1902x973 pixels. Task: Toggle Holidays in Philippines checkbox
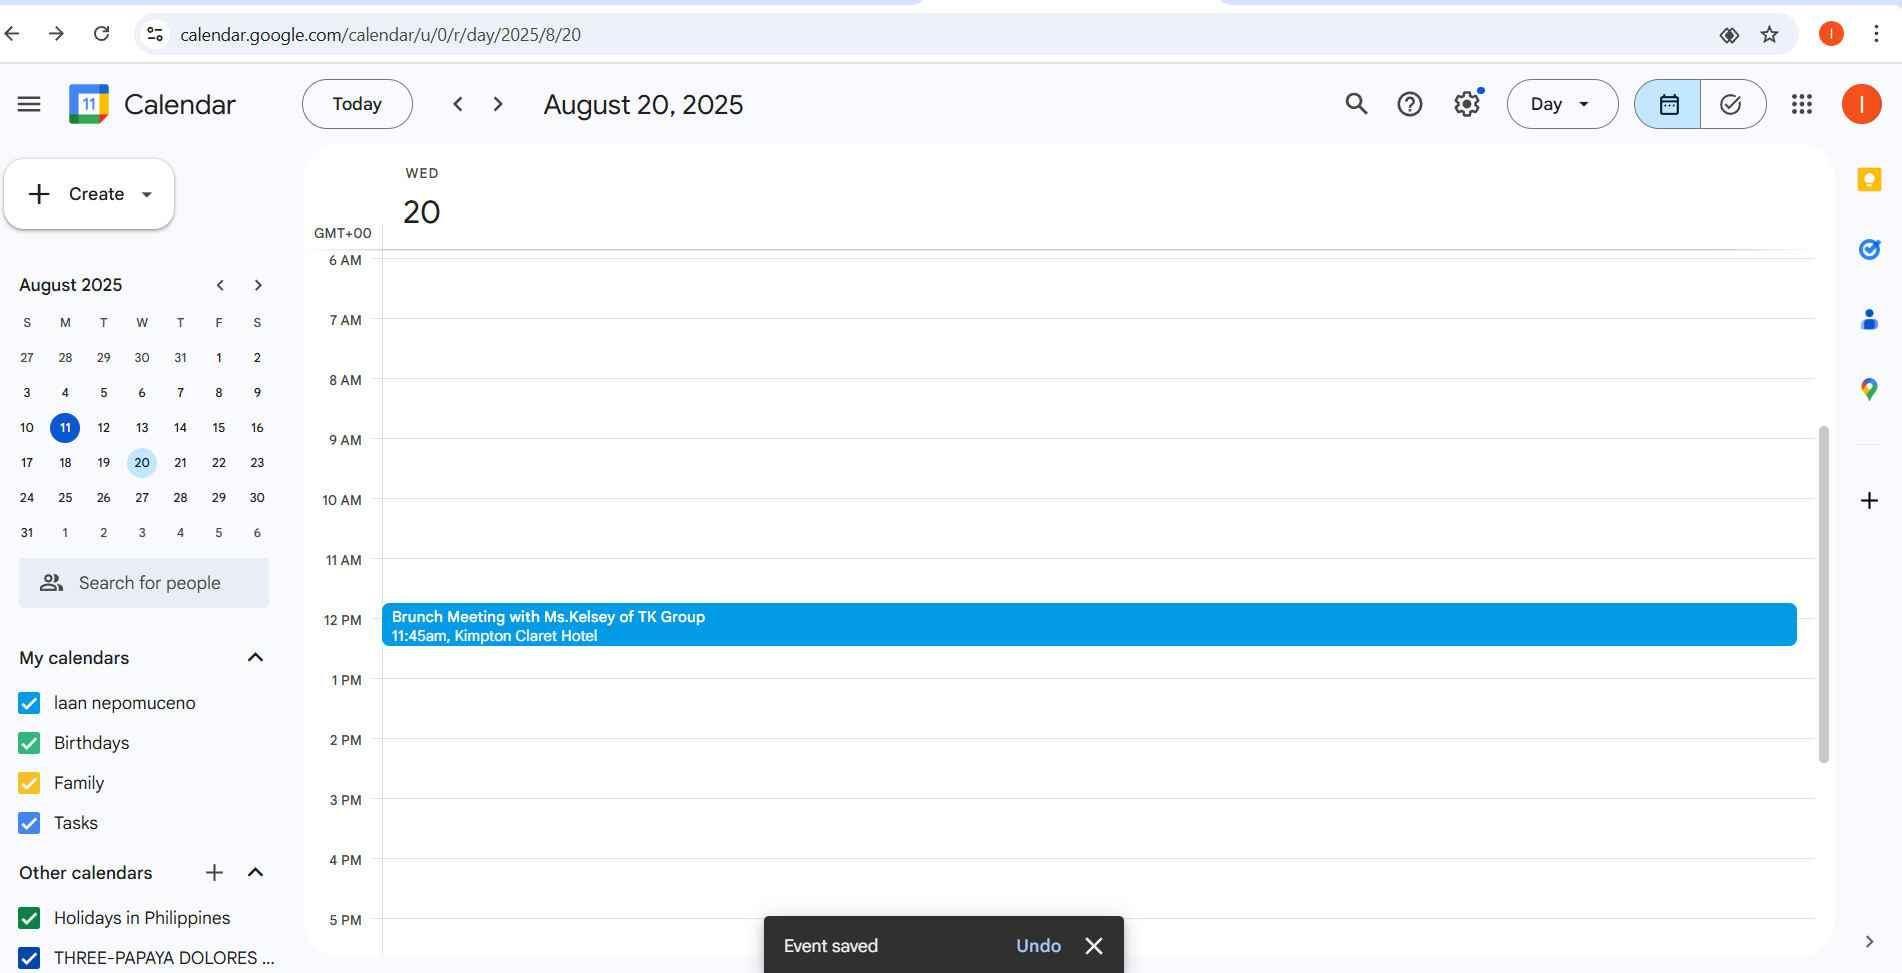coord(29,918)
